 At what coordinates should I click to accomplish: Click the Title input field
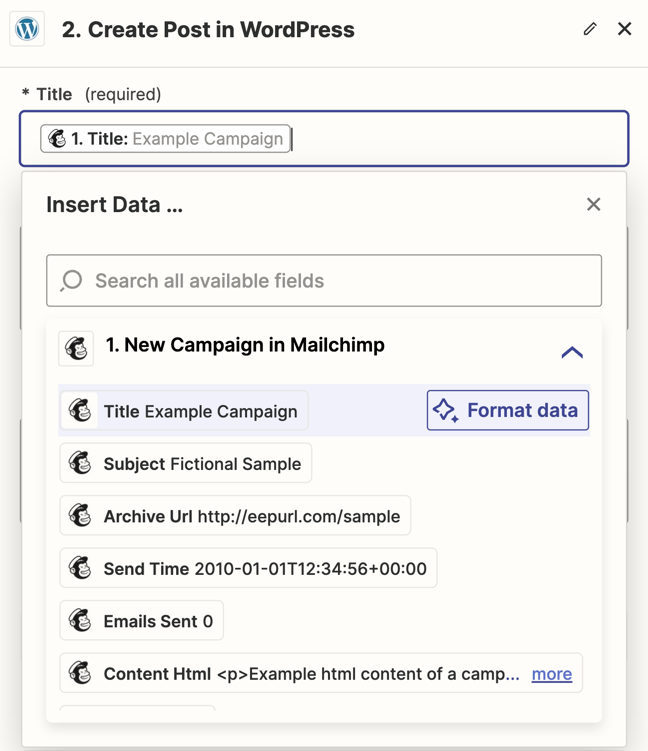pos(324,139)
